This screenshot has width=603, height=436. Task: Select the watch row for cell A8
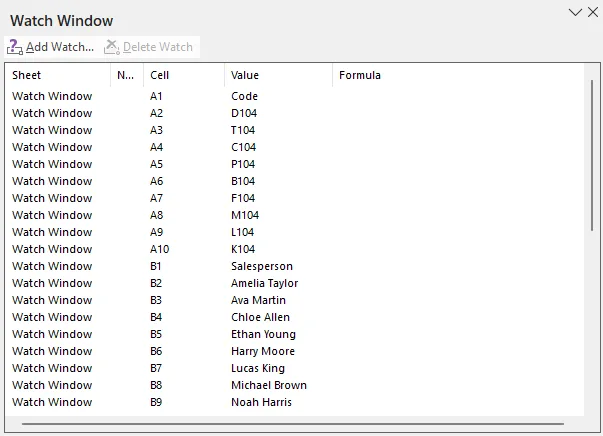click(294, 215)
